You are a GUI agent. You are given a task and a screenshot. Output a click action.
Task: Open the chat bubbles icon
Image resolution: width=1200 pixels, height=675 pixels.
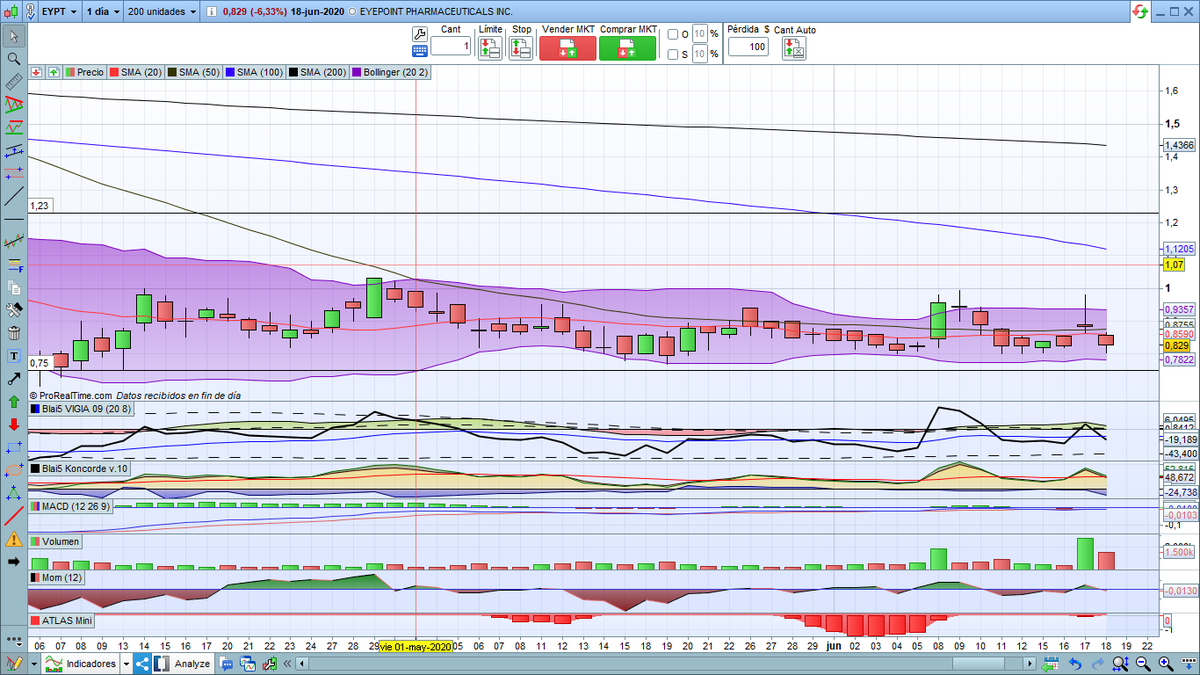[228, 663]
